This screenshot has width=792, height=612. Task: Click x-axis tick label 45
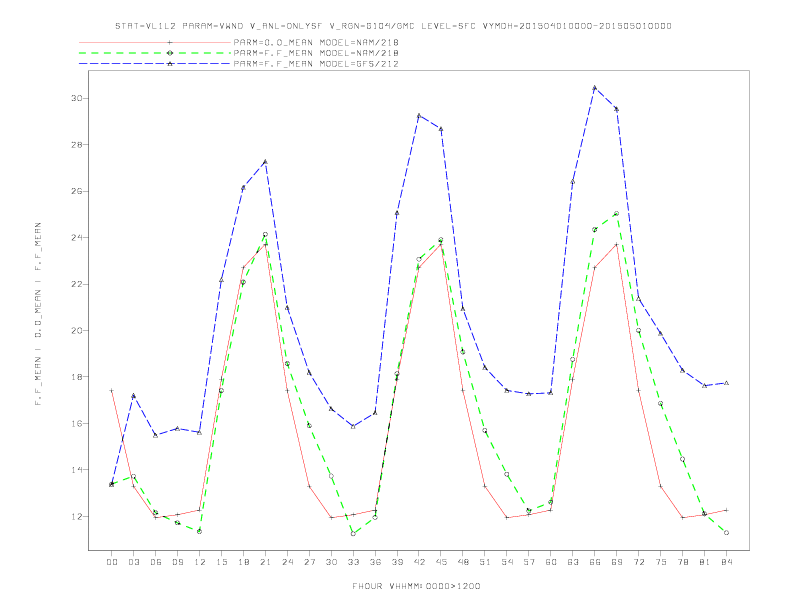click(x=441, y=562)
